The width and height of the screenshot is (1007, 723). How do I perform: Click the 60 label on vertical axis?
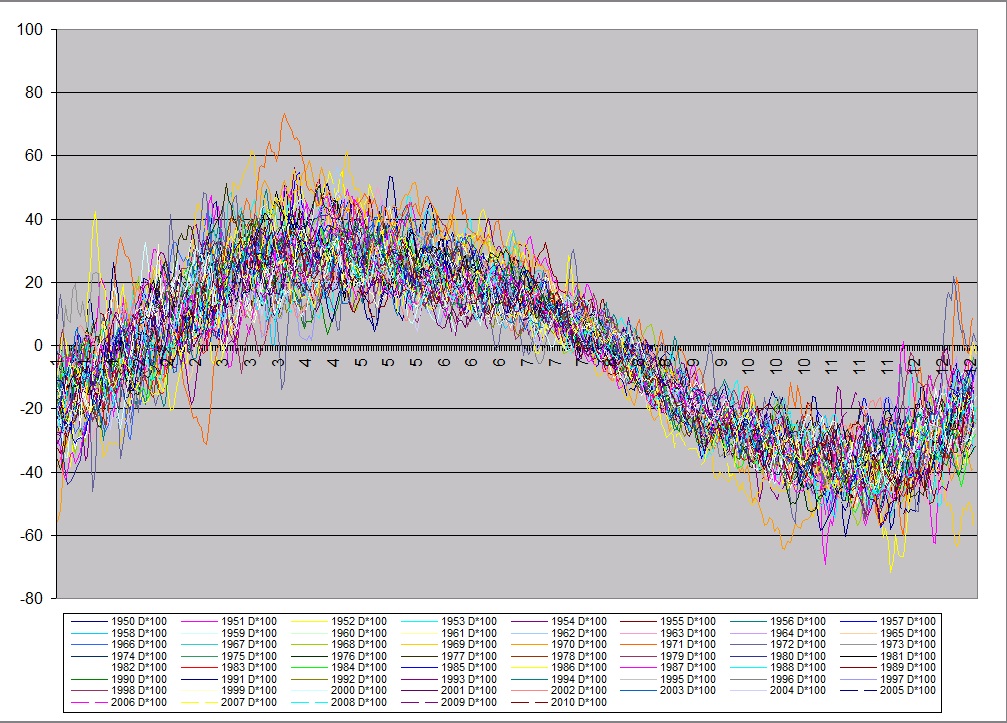[34, 156]
